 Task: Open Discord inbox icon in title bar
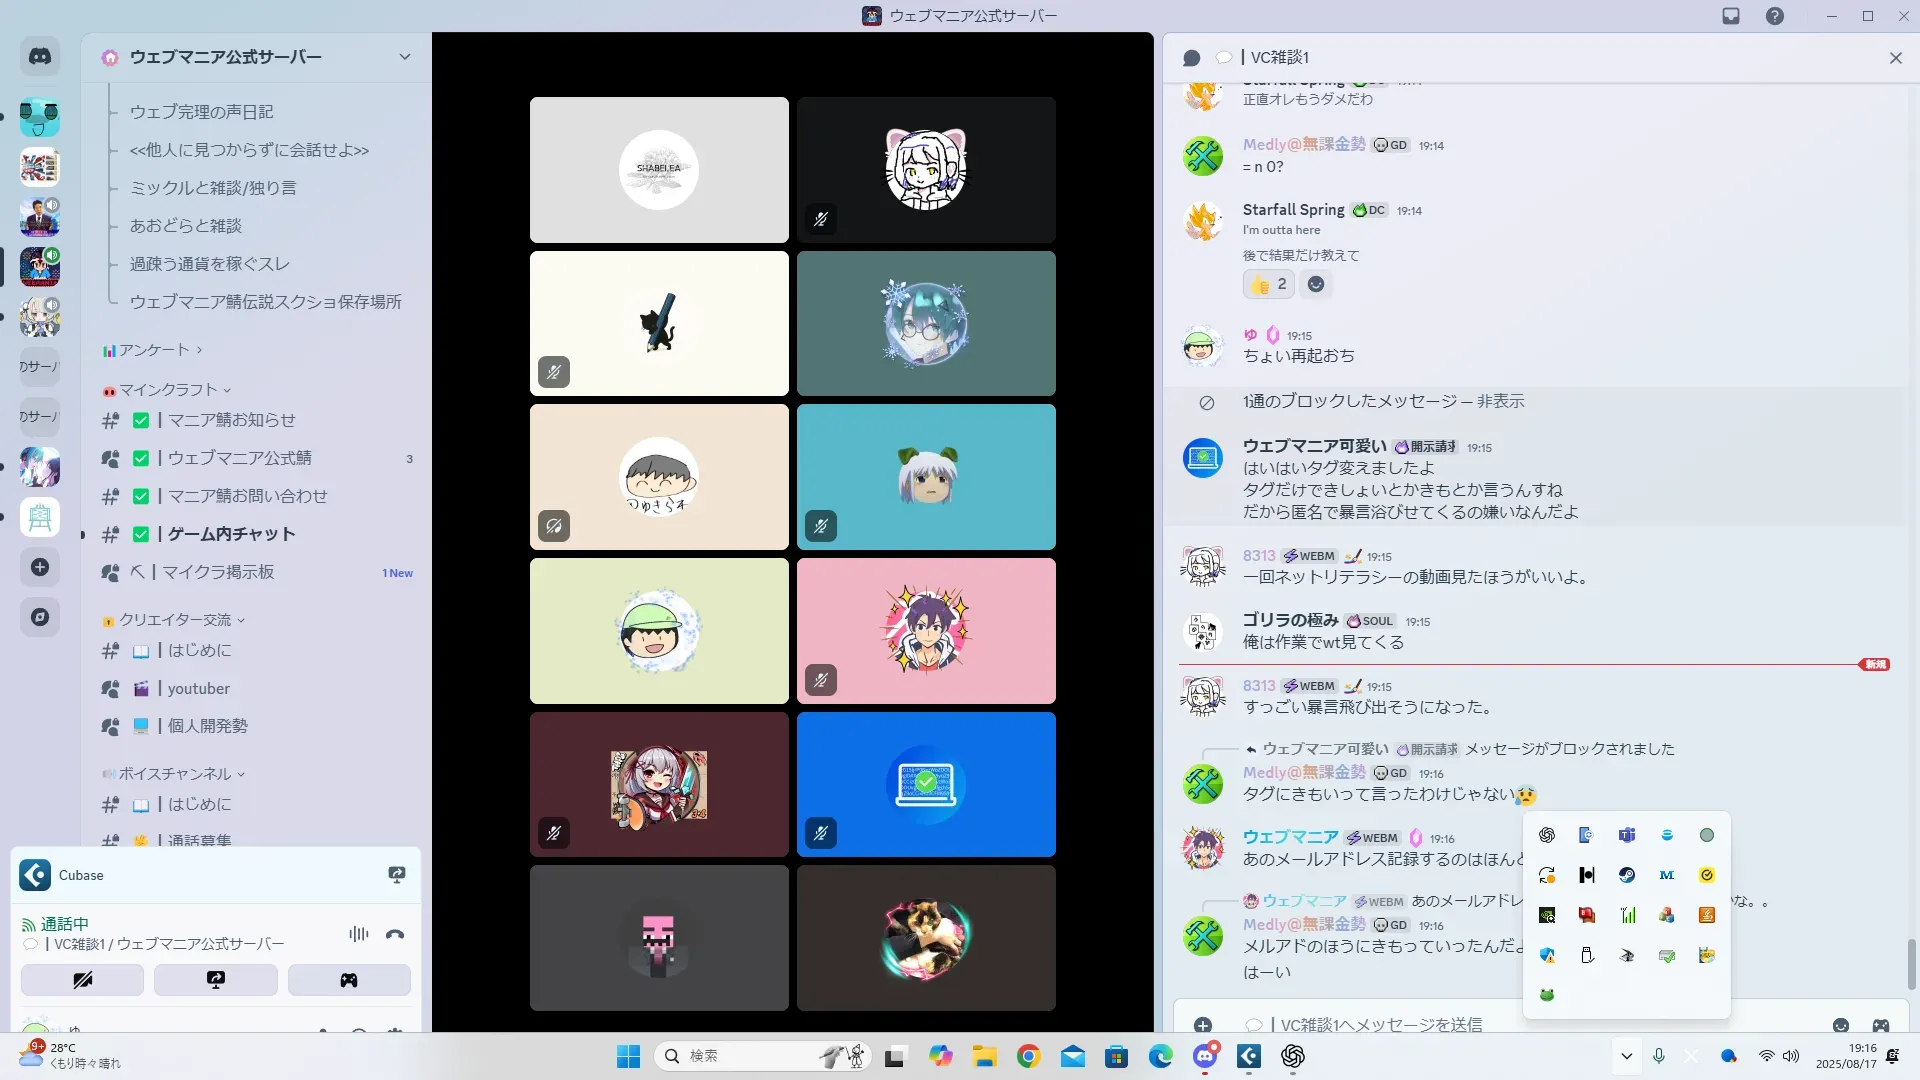coord(1731,16)
